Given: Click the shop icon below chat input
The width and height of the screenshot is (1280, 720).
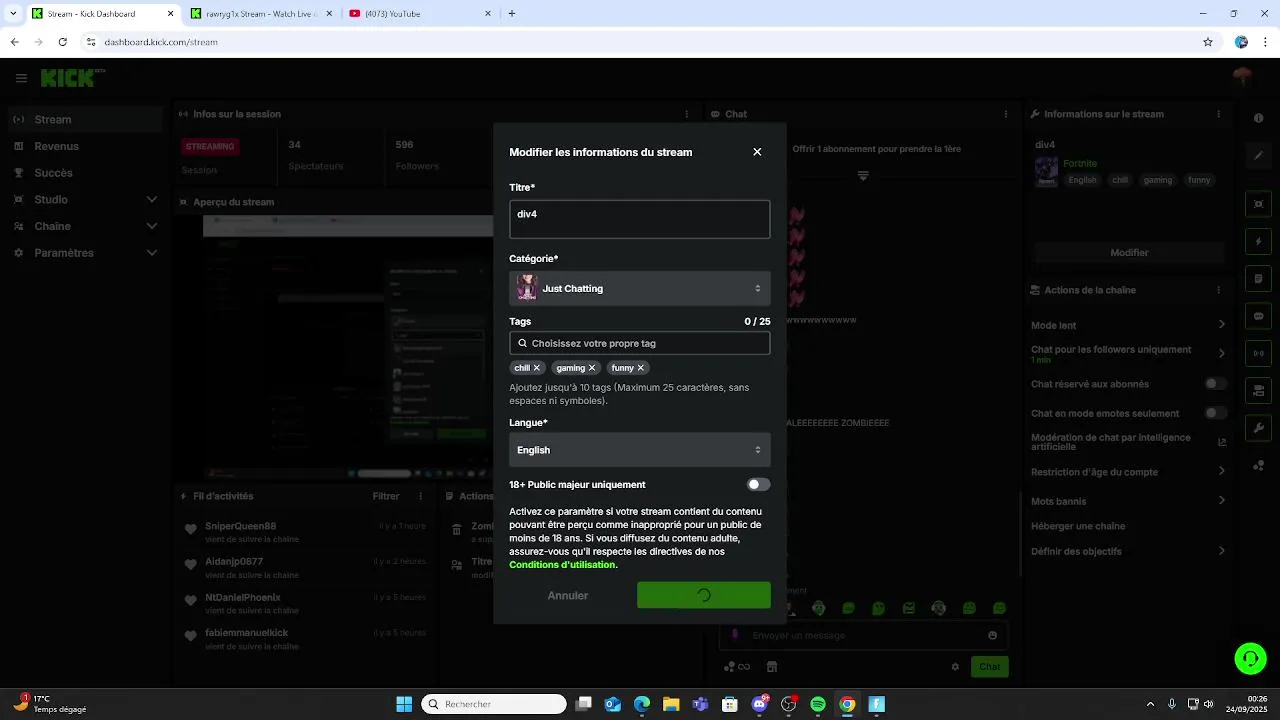Looking at the screenshot, I should pos(772,667).
